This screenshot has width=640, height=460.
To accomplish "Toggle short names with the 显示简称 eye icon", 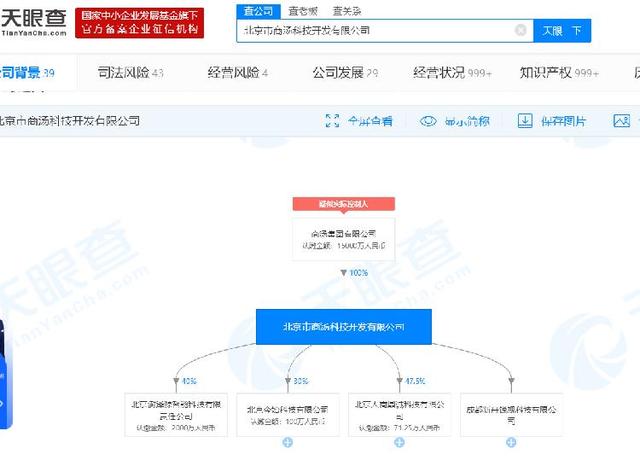I will 428,121.
